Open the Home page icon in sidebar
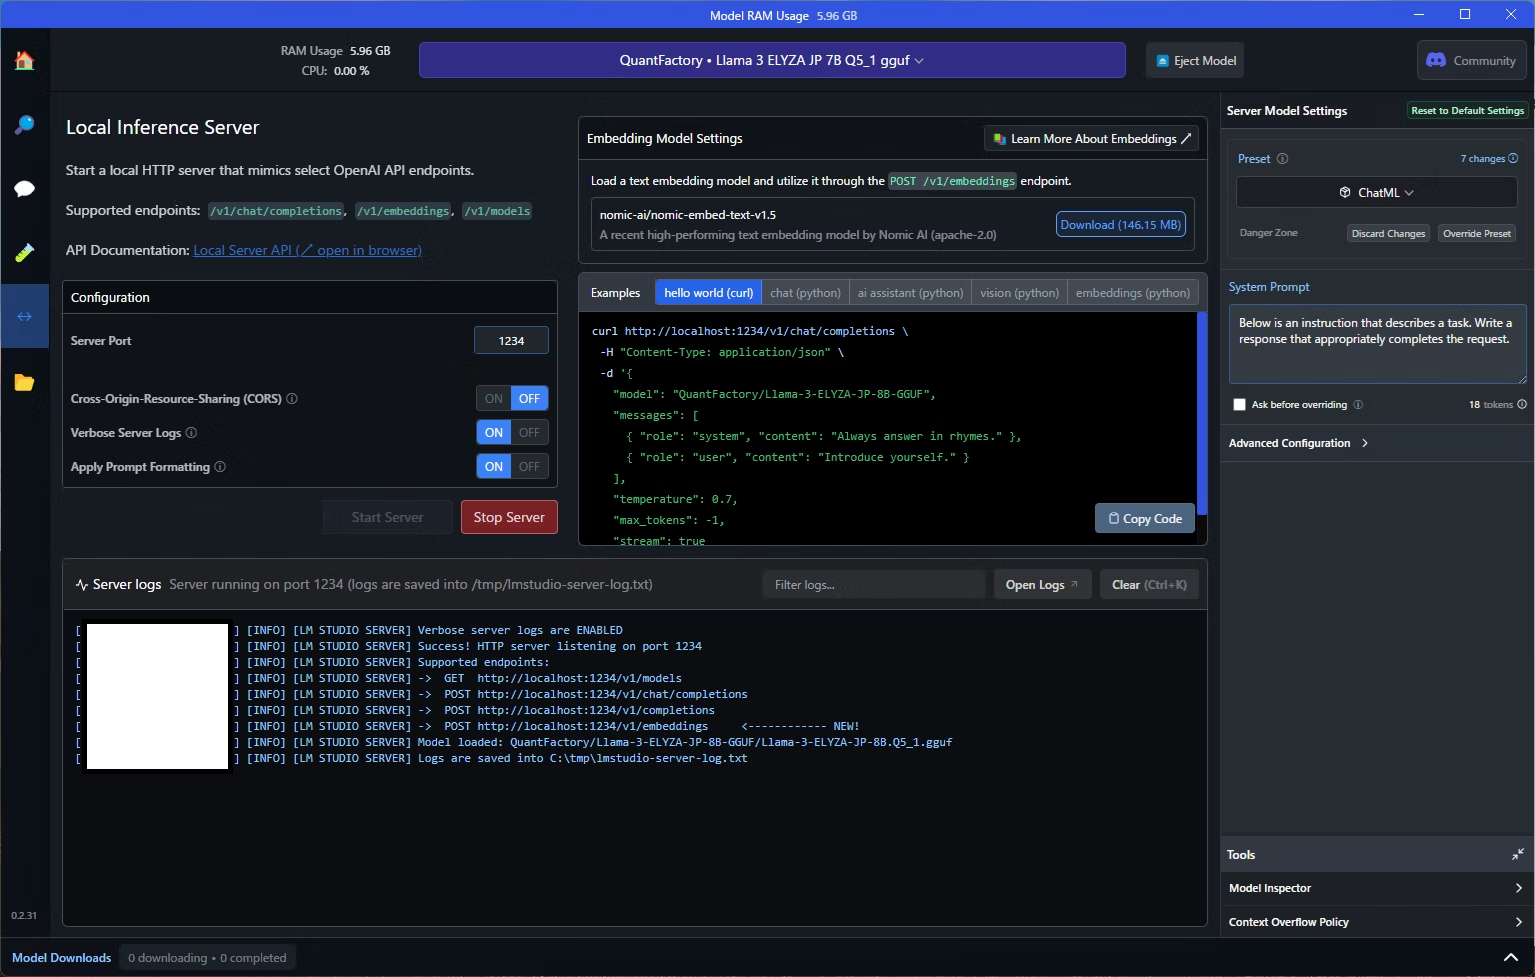The image size is (1535, 977). tap(24, 60)
